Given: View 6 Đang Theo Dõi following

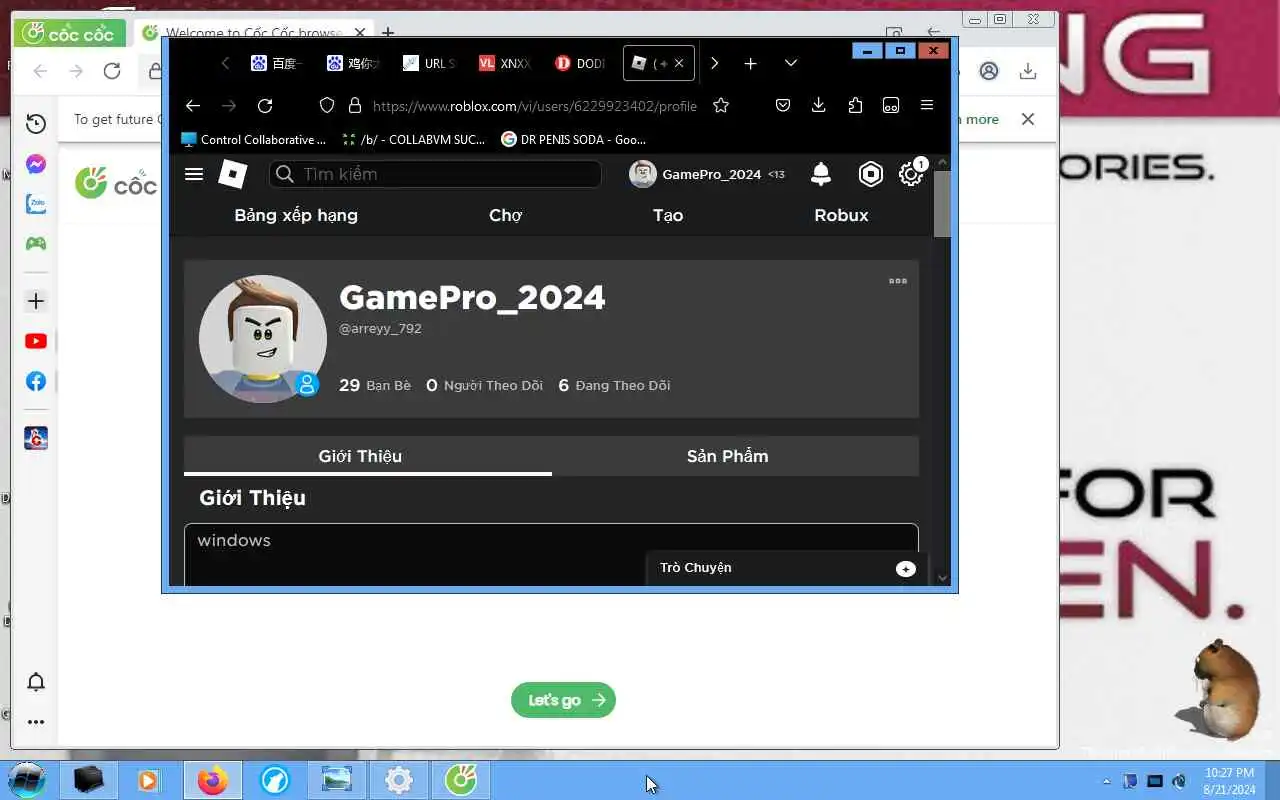Looking at the screenshot, I should 614,385.
